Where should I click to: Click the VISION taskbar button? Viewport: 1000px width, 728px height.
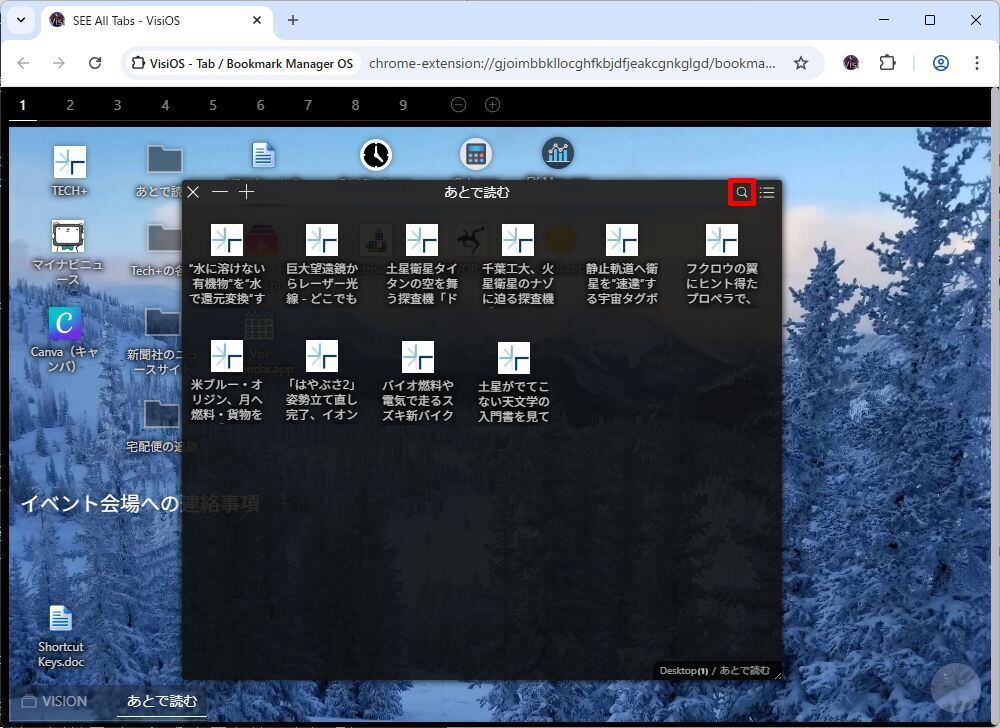point(55,701)
